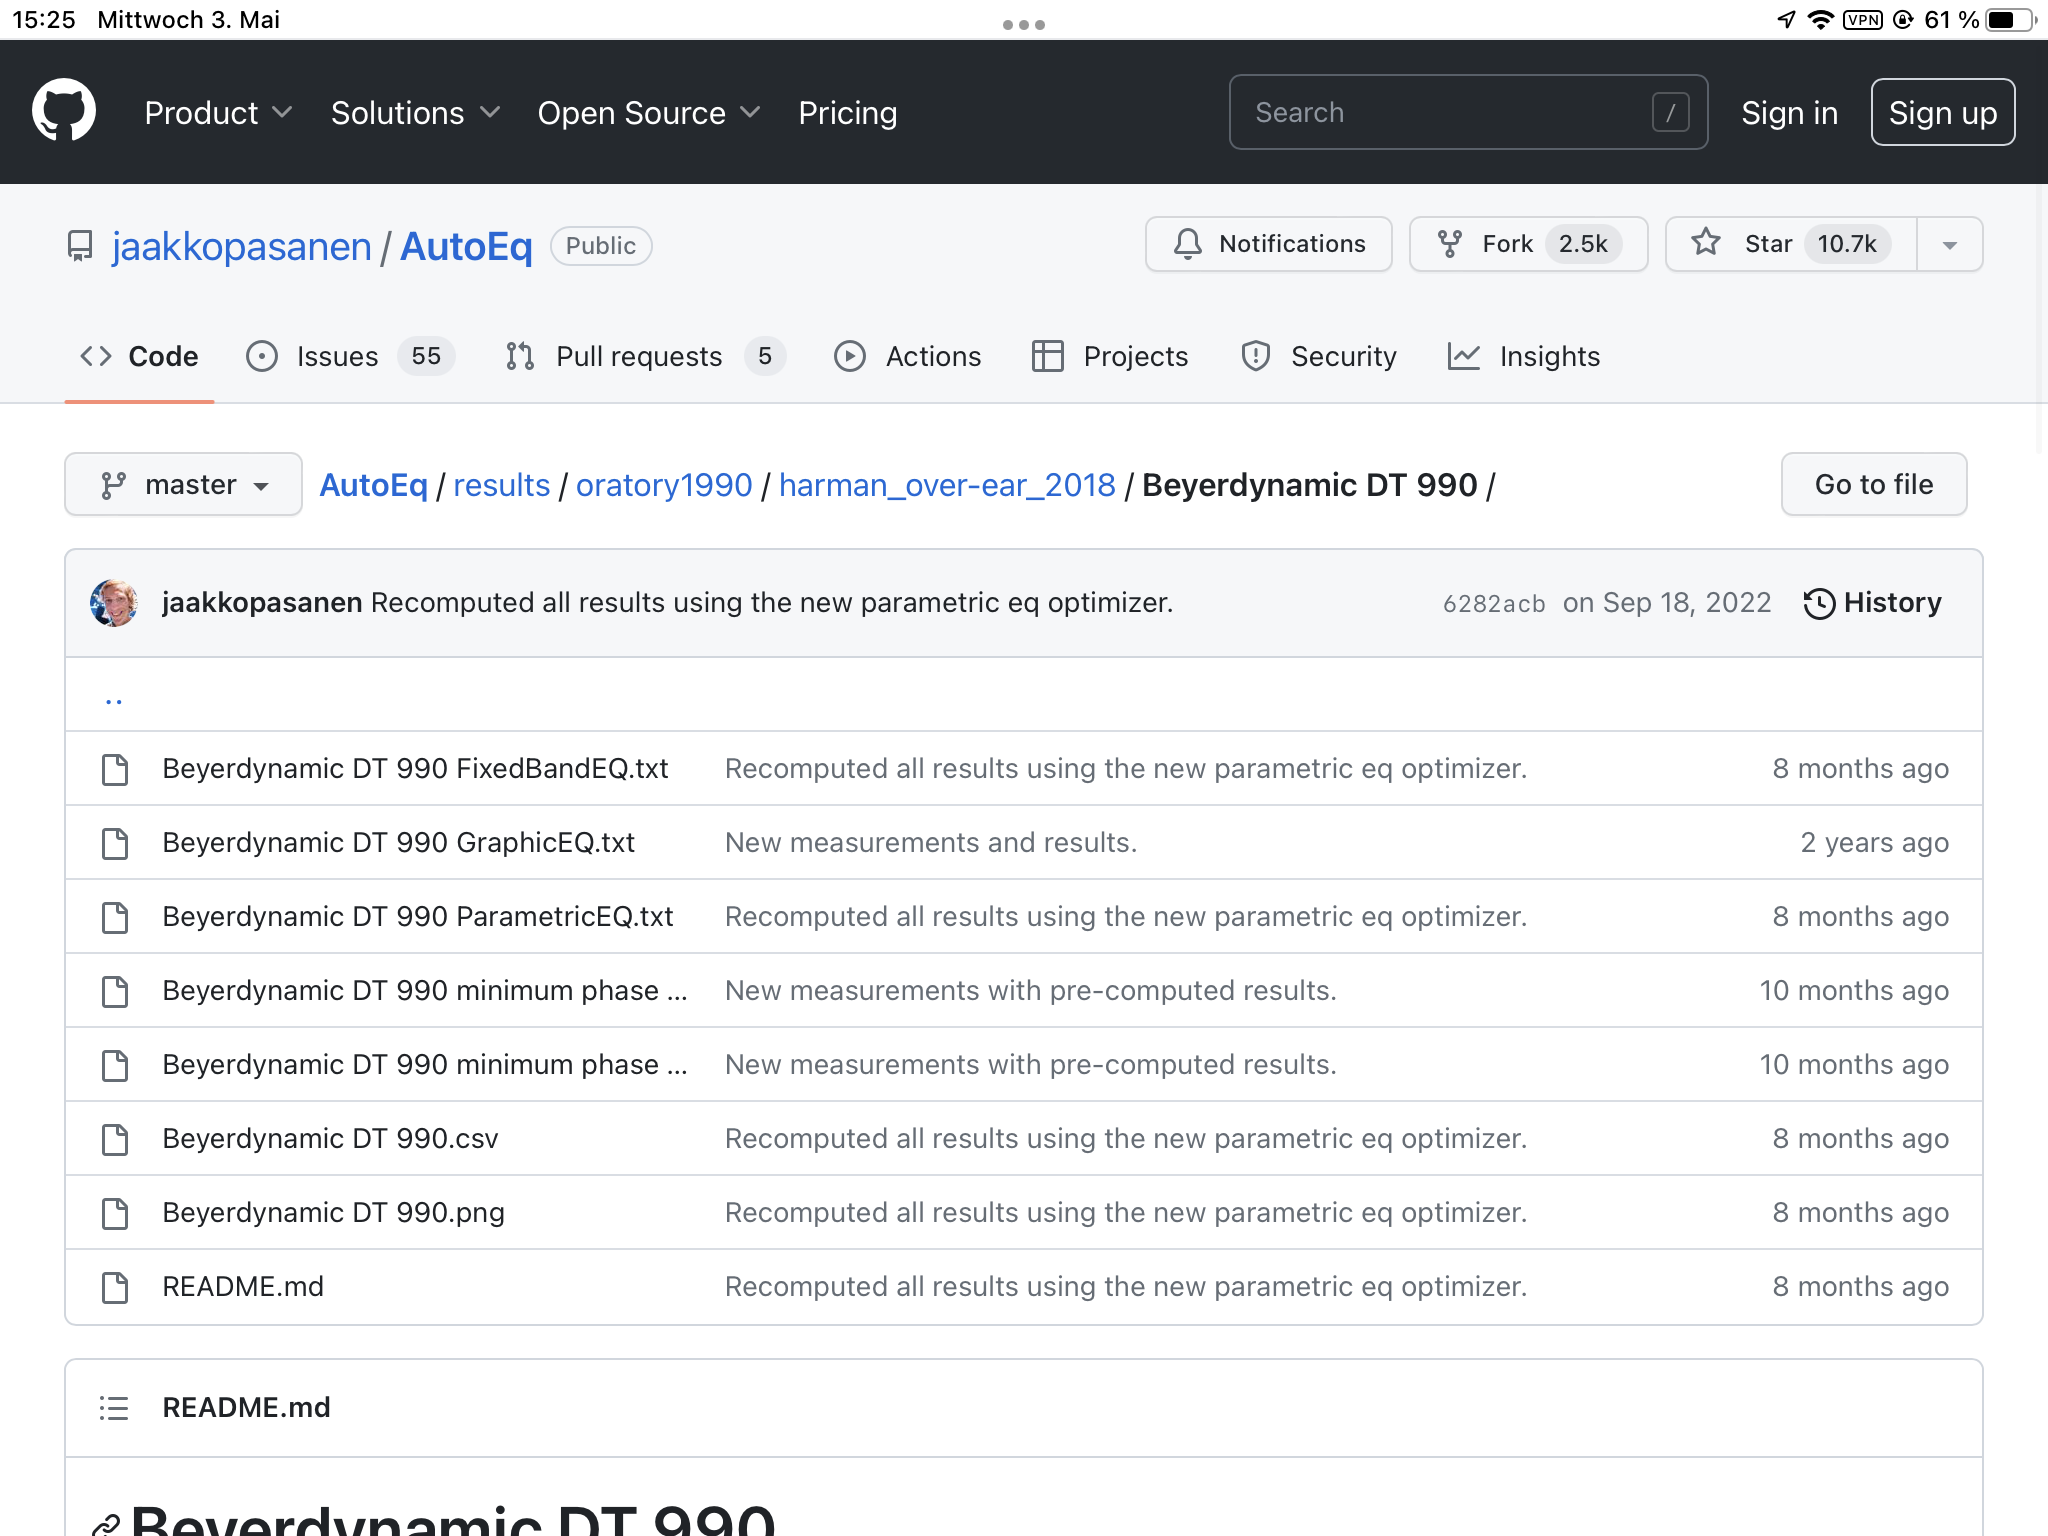Screen dimensions: 2048x1536
Task: Click the repository icon beside jaakkopasanen
Action: coord(80,246)
